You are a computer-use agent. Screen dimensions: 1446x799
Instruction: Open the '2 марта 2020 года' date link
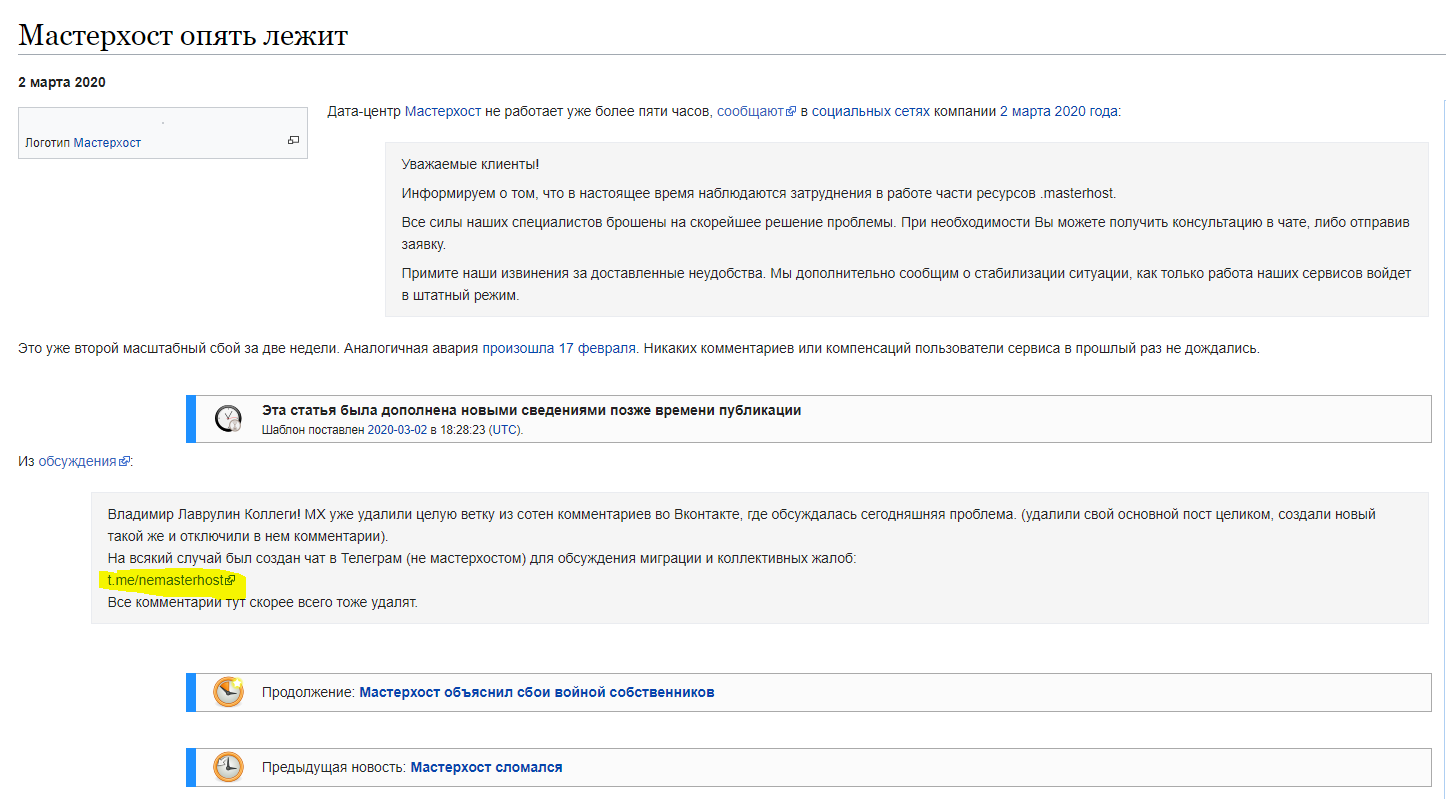1059,111
